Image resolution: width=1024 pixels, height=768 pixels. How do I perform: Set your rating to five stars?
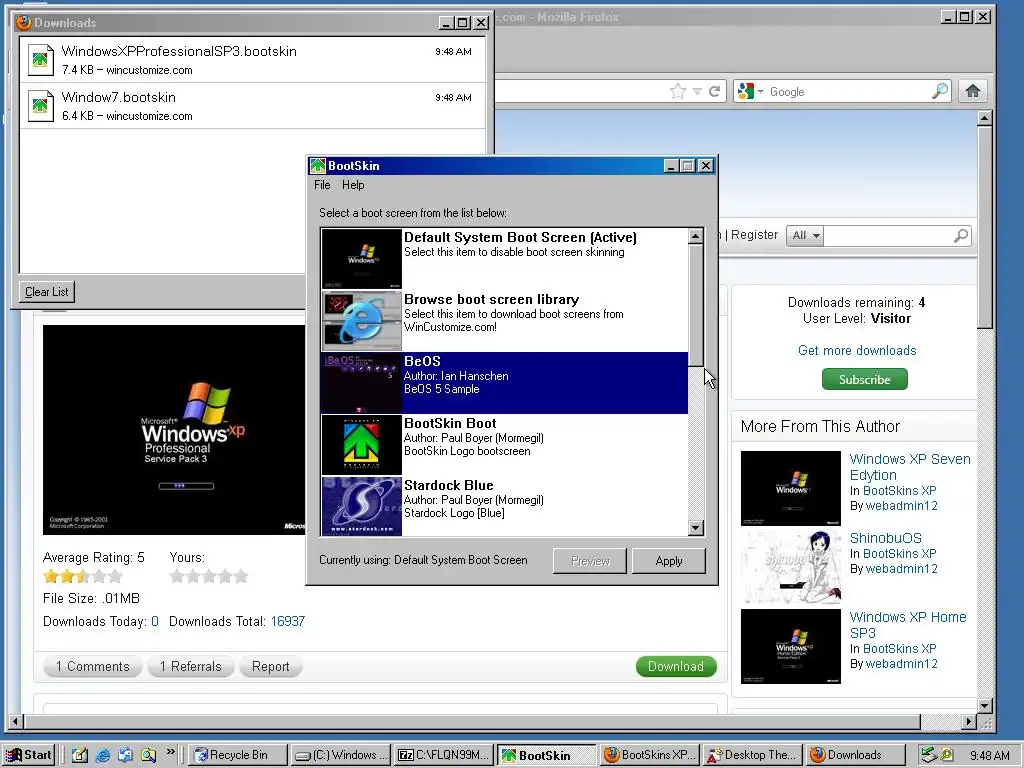[x=241, y=576]
